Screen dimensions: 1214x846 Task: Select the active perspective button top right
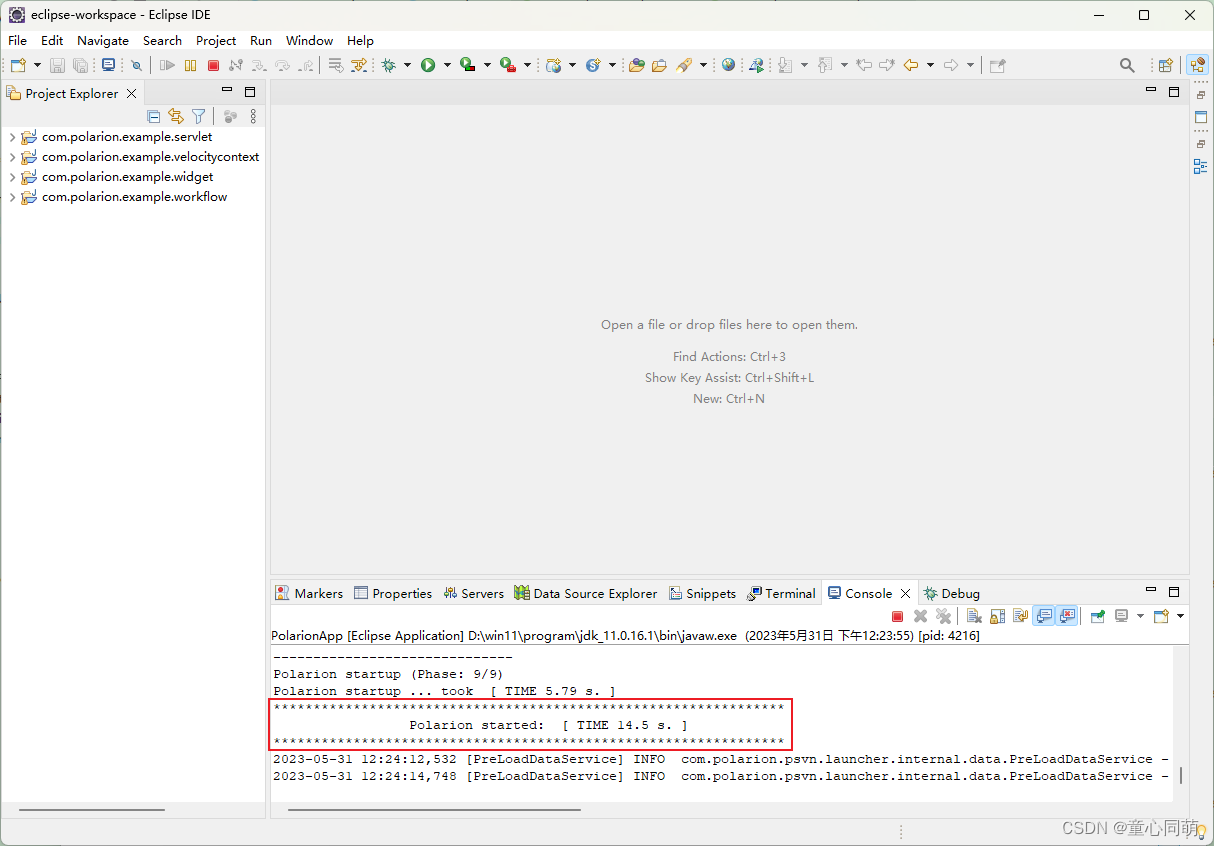coord(1197,65)
